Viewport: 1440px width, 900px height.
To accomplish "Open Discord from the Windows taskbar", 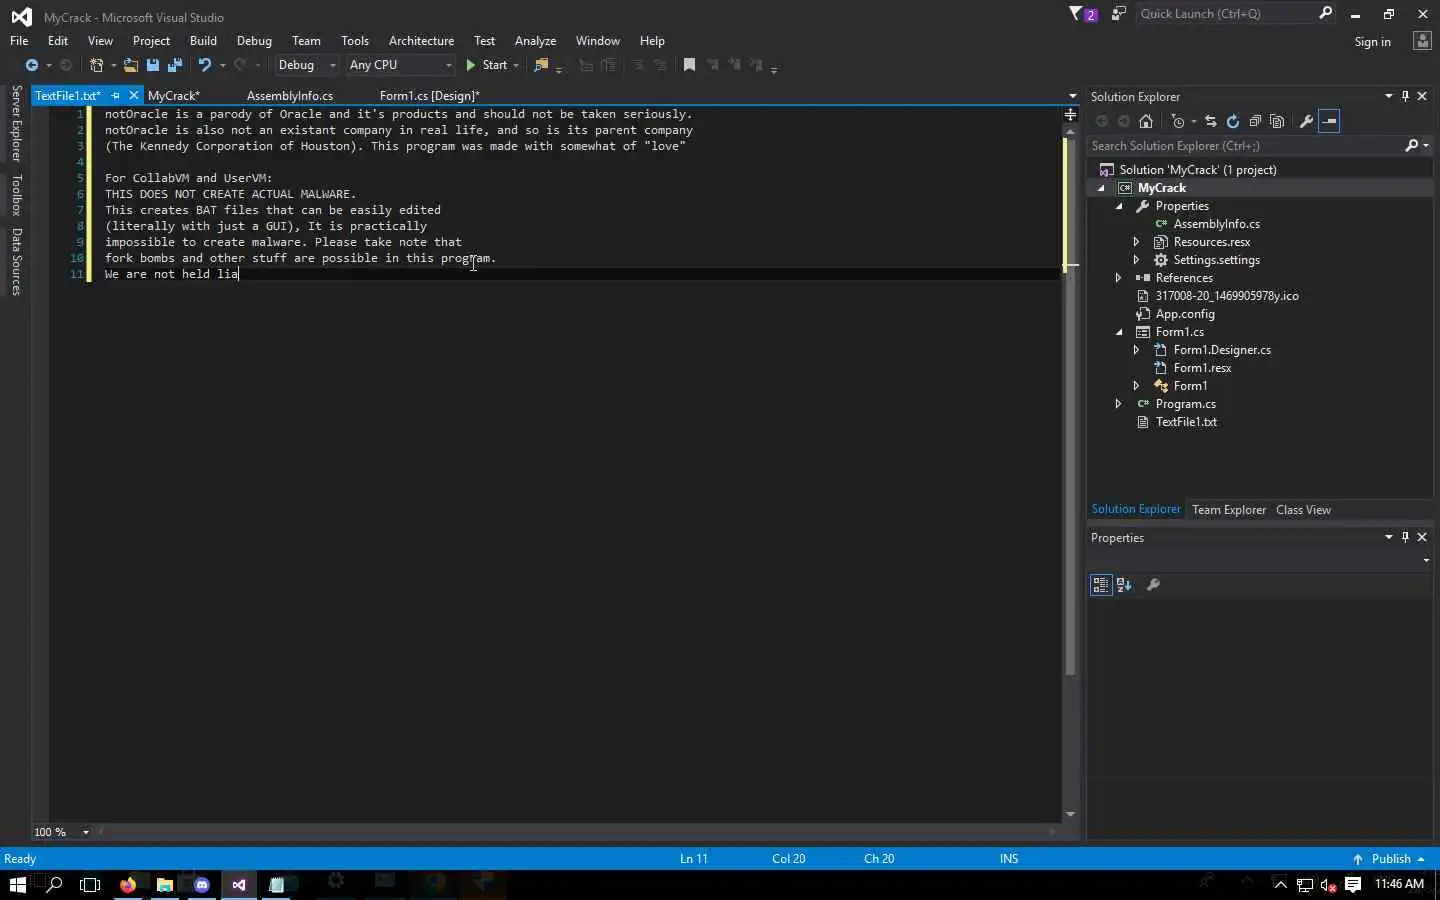I will [x=202, y=884].
